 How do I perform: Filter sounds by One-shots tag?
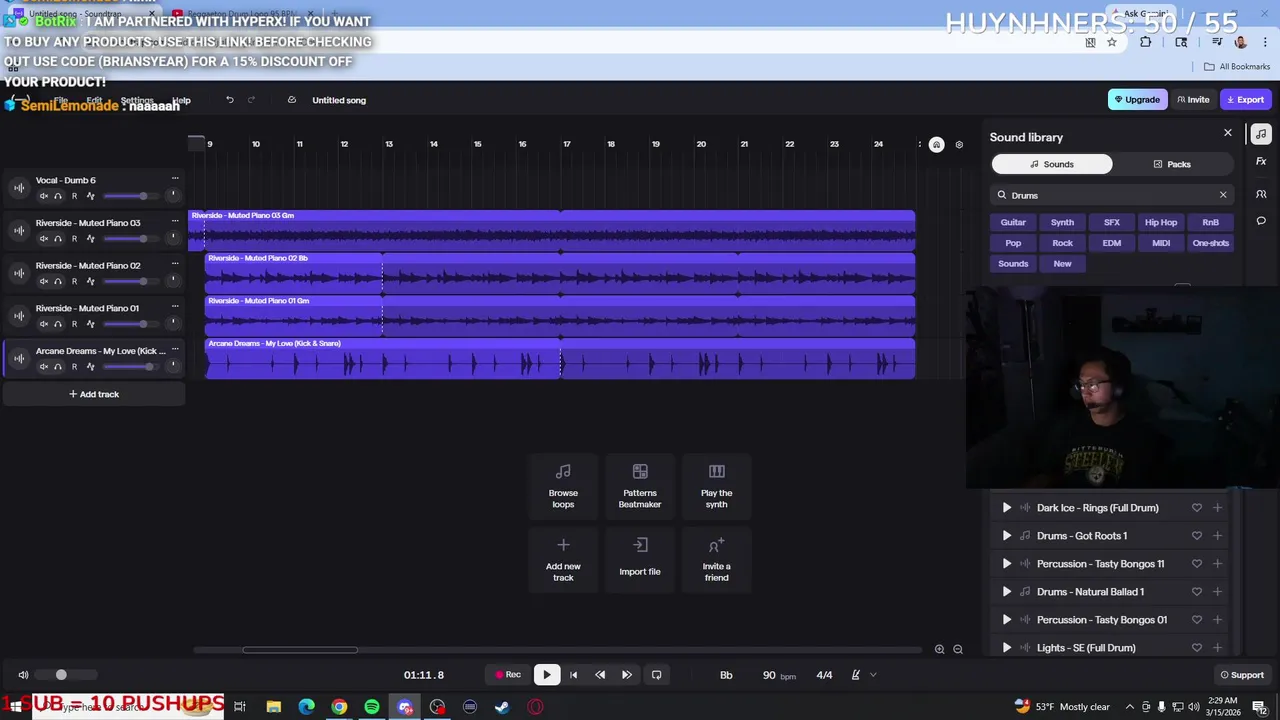tap(1210, 243)
